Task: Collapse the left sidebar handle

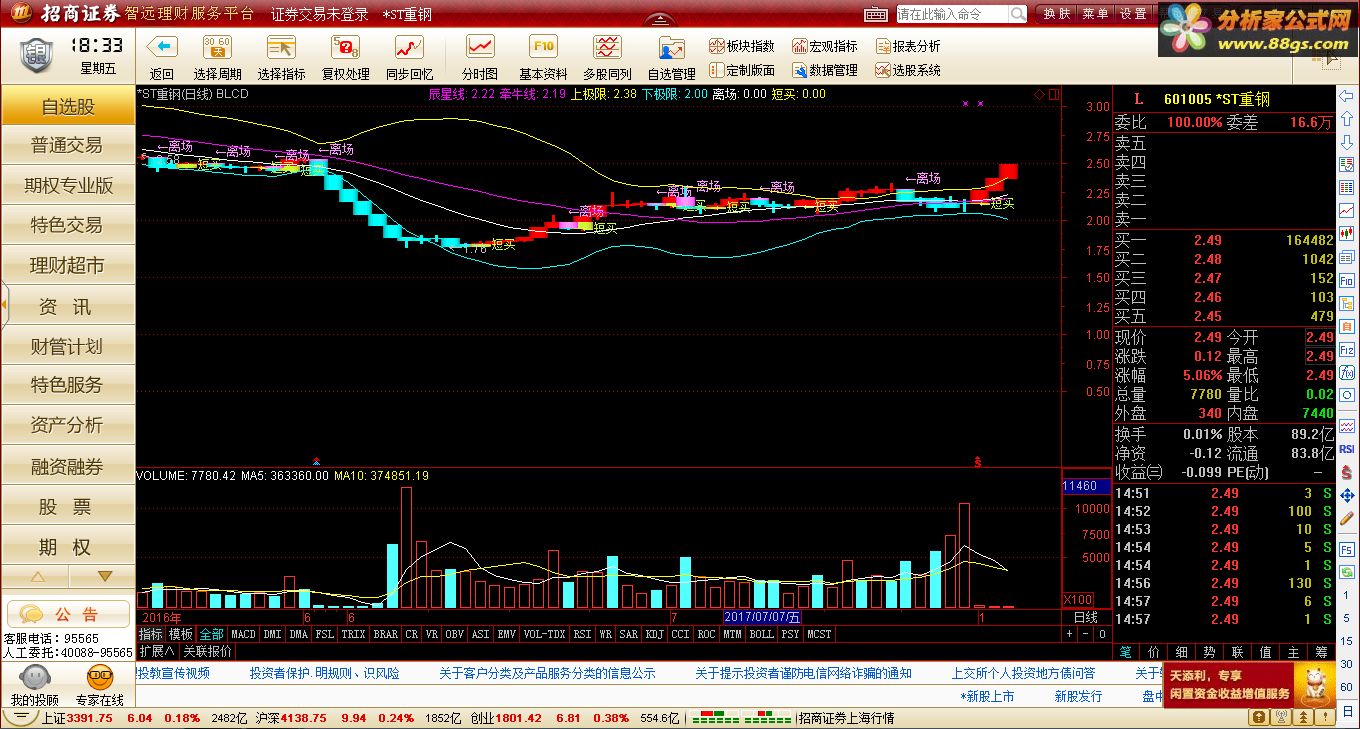Action: [x=3, y=303]
